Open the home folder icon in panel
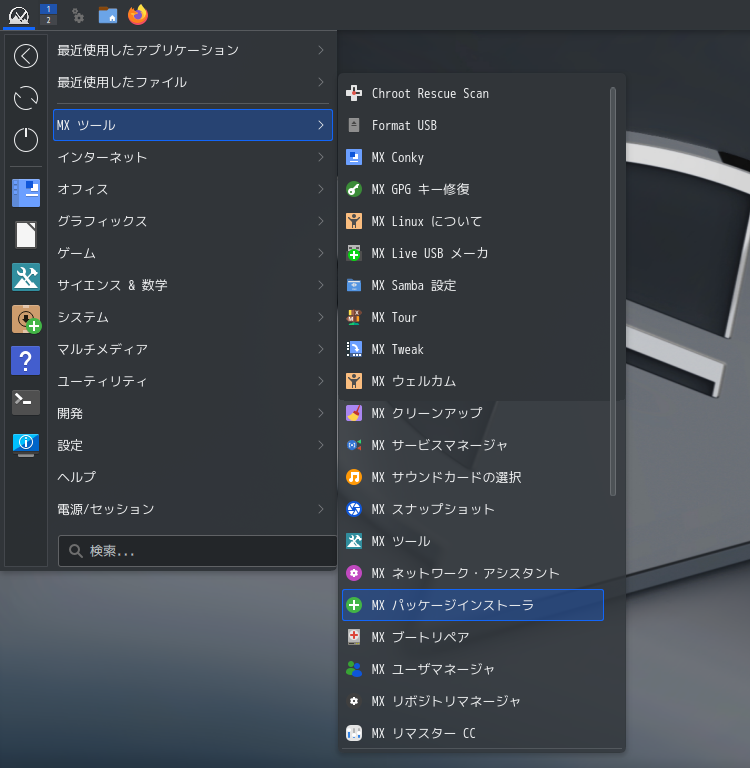The image size is (750, 768). [x=108, y=15]
